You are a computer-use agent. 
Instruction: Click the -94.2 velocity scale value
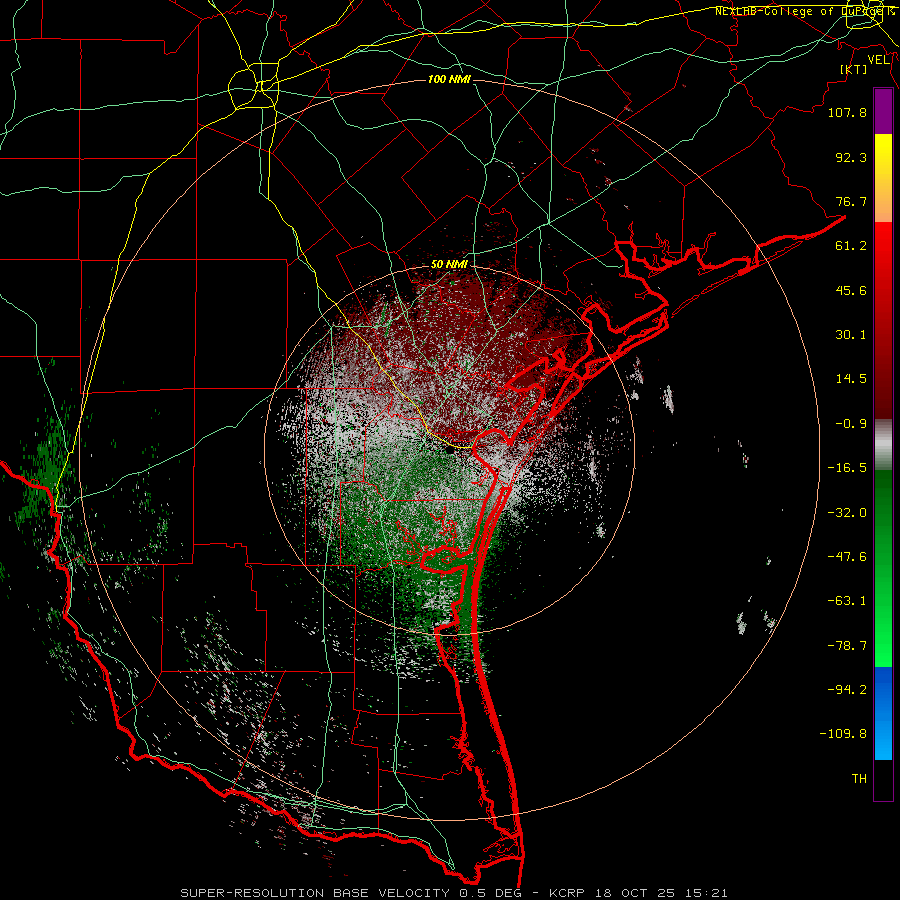coord(847,690)
